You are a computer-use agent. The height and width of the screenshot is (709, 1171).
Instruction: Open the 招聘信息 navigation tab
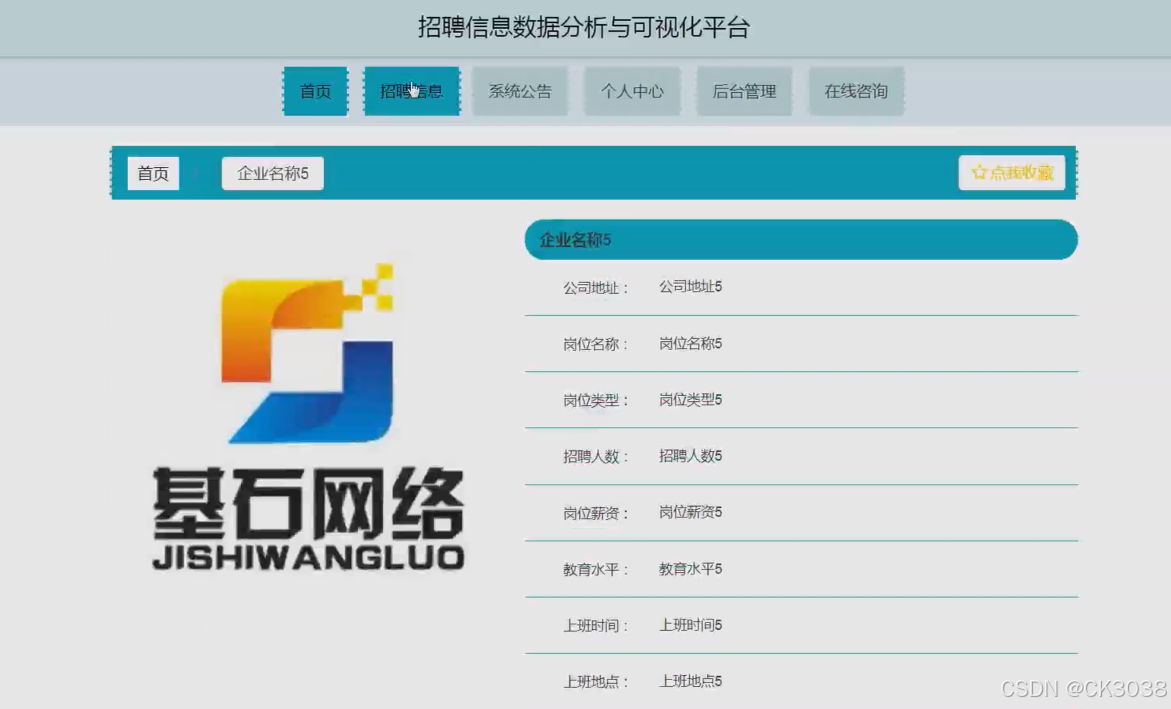pyautogui.click(x=411, y=91)
